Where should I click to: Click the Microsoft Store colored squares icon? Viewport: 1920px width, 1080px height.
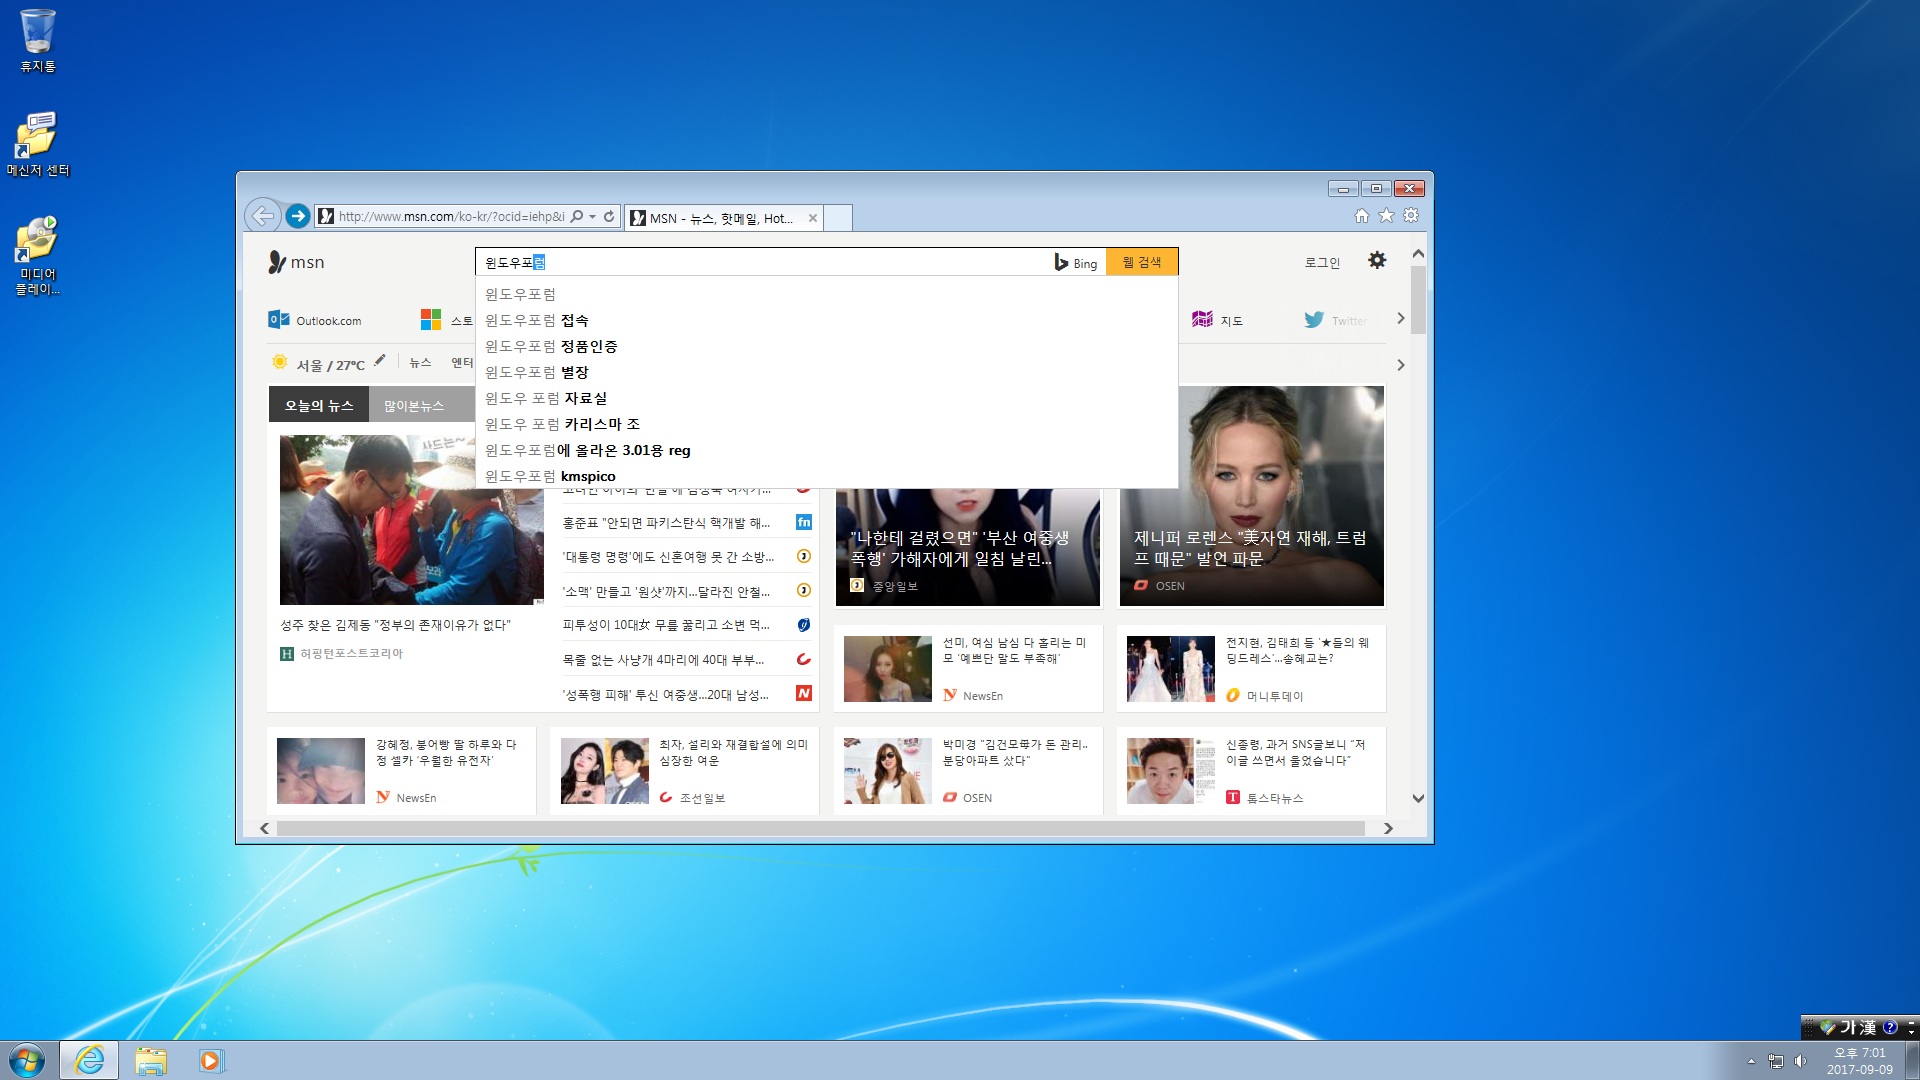click(431, 319)
